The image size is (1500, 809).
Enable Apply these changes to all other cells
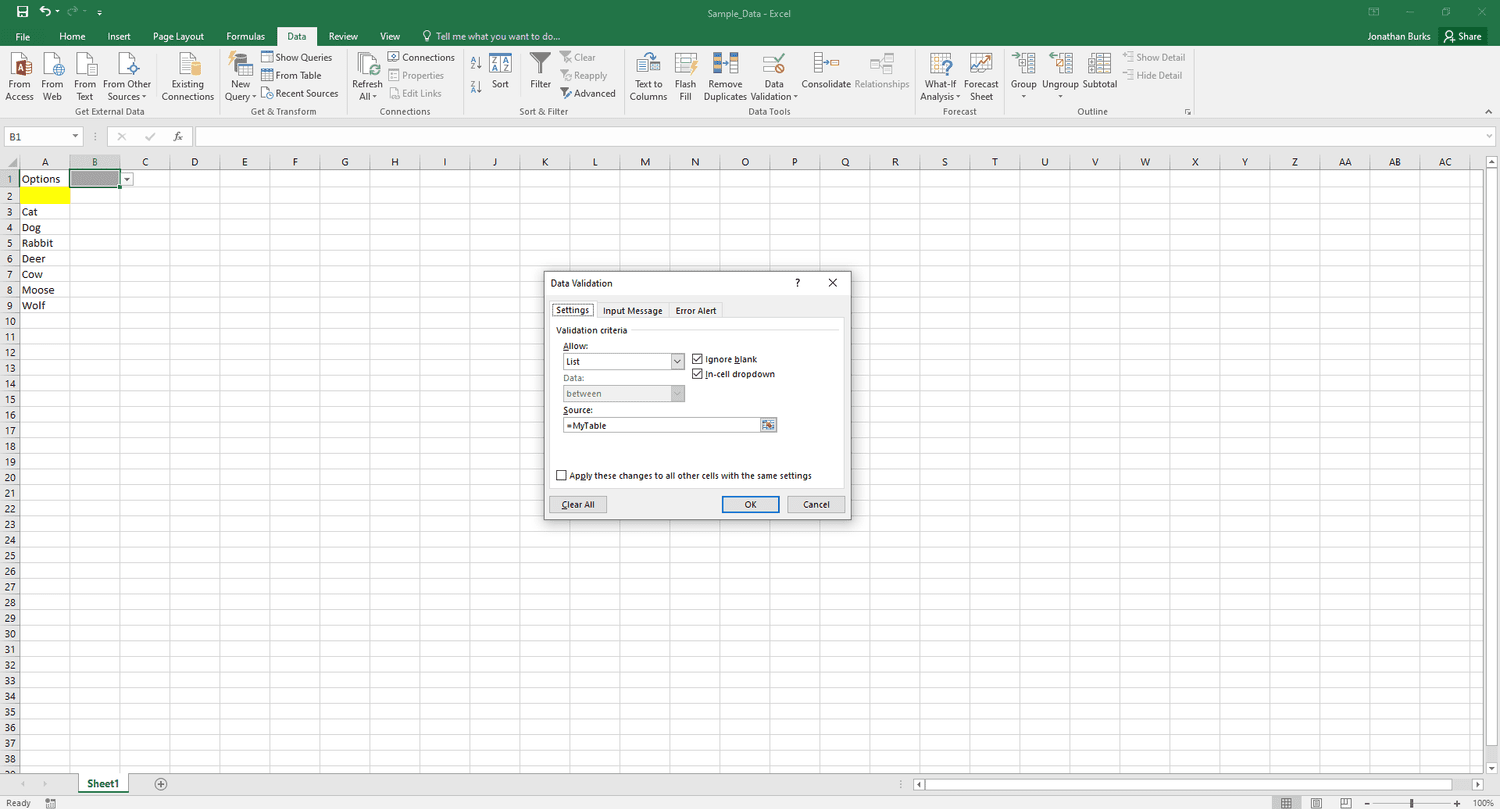click(x=561, y=476)
